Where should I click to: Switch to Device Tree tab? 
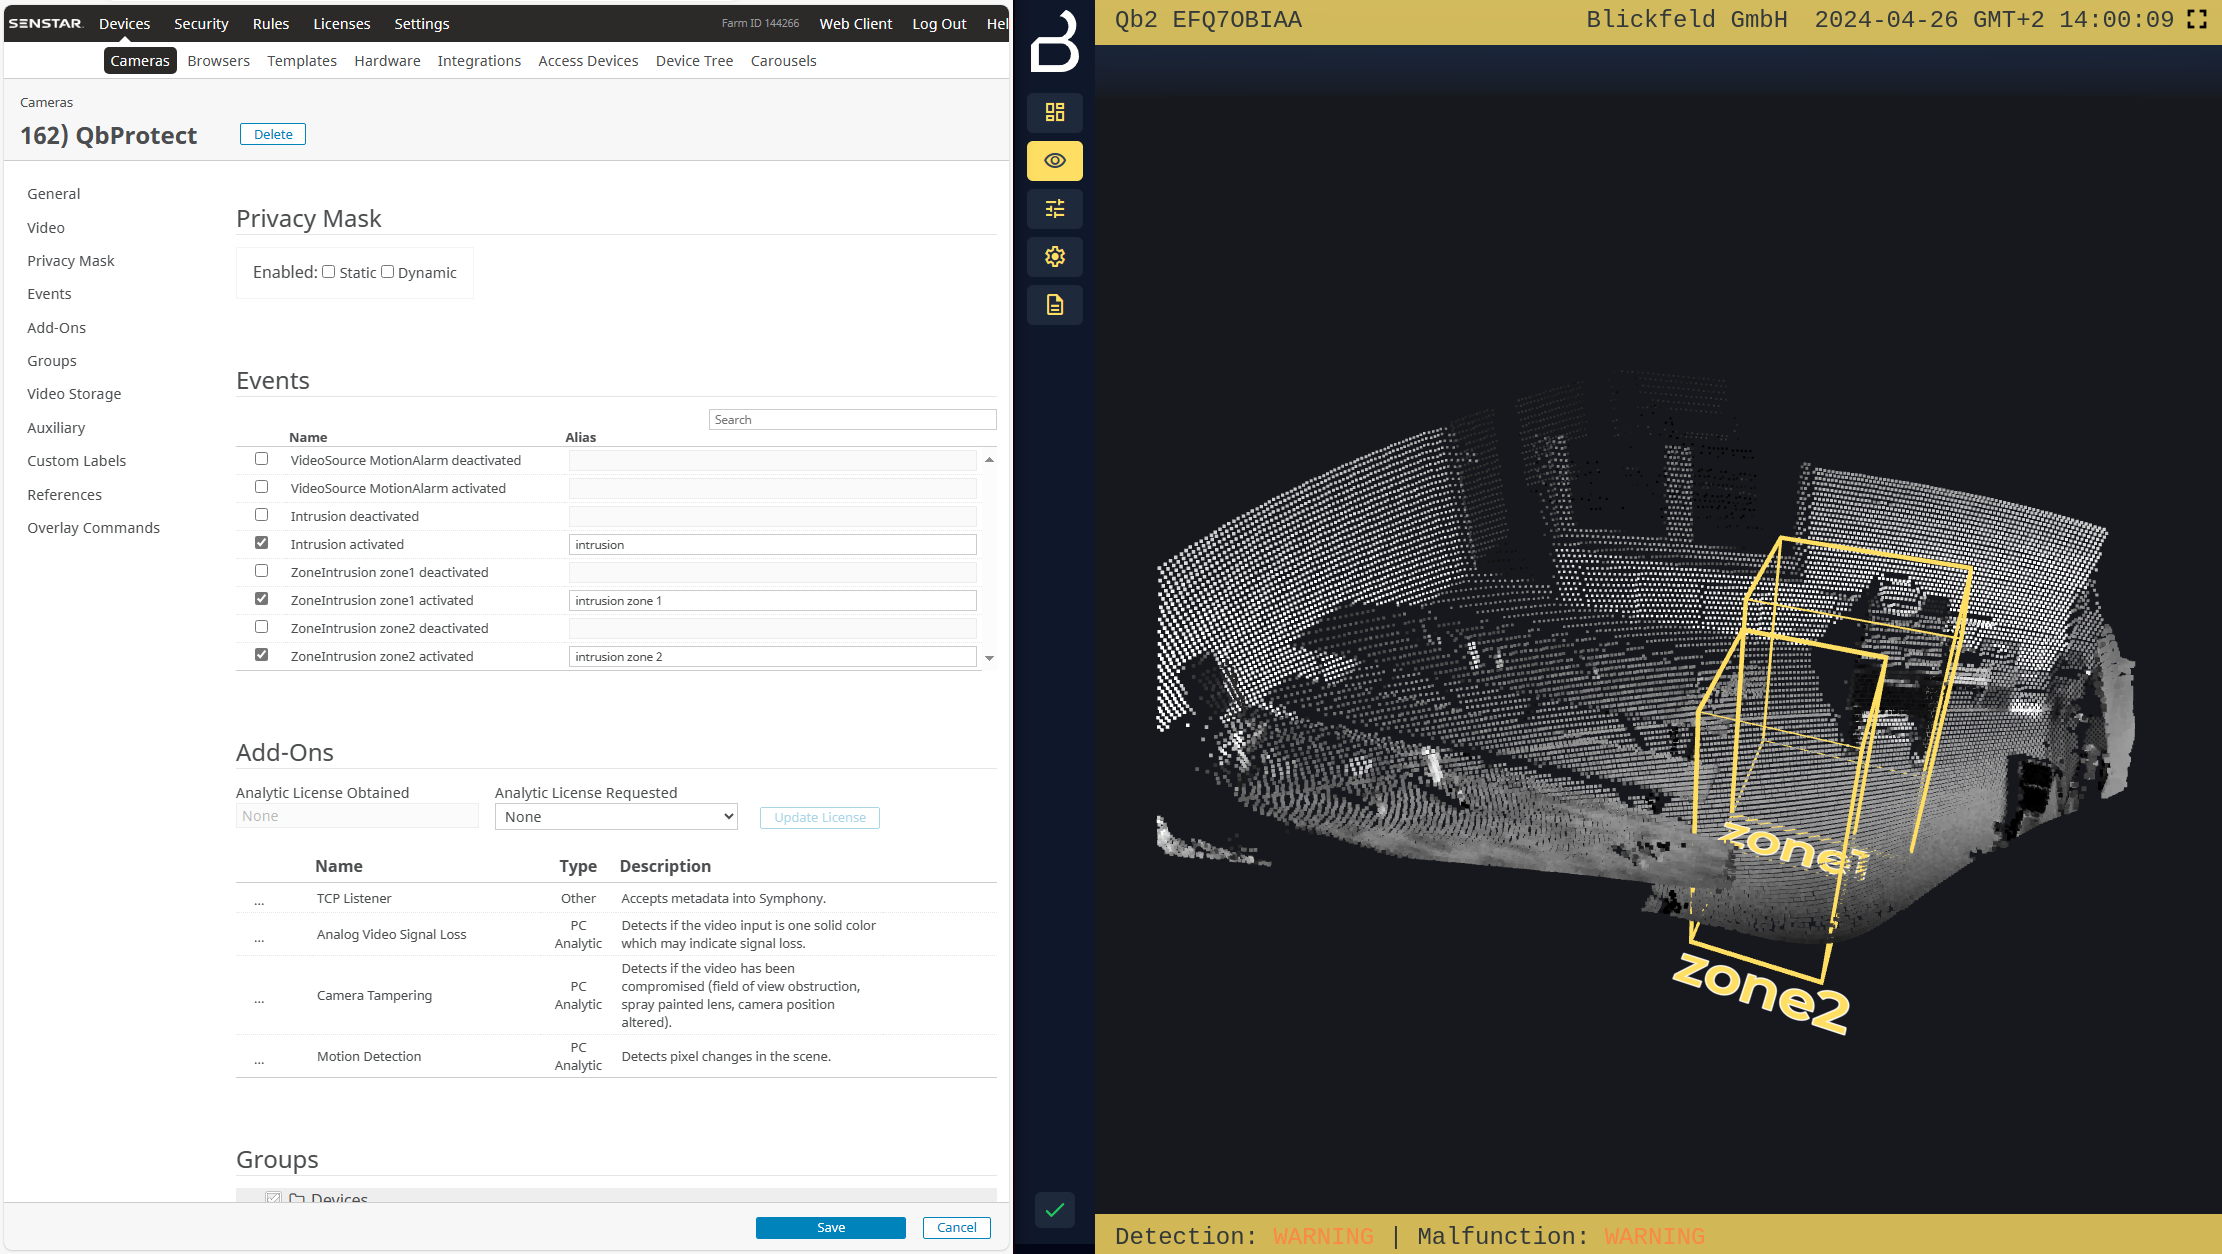coord(694,61)
